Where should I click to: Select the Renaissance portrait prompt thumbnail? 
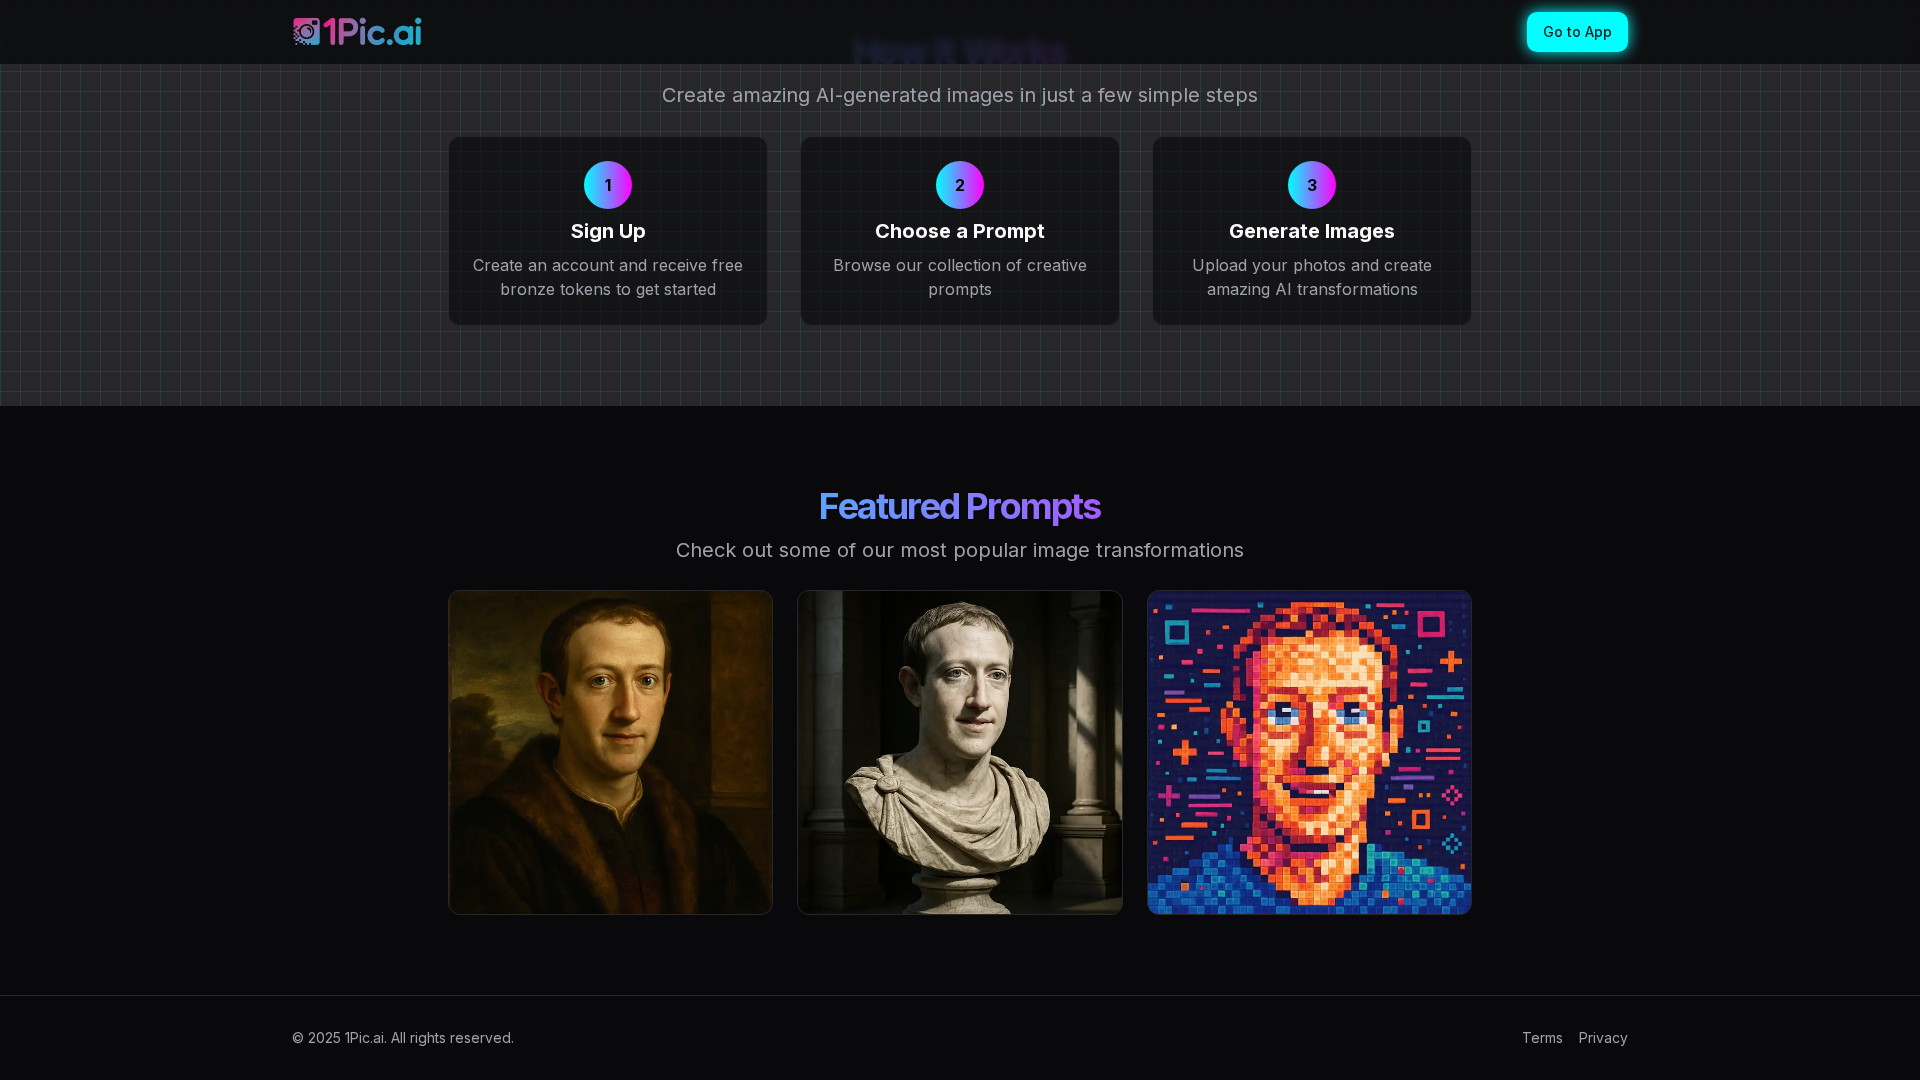610,752
